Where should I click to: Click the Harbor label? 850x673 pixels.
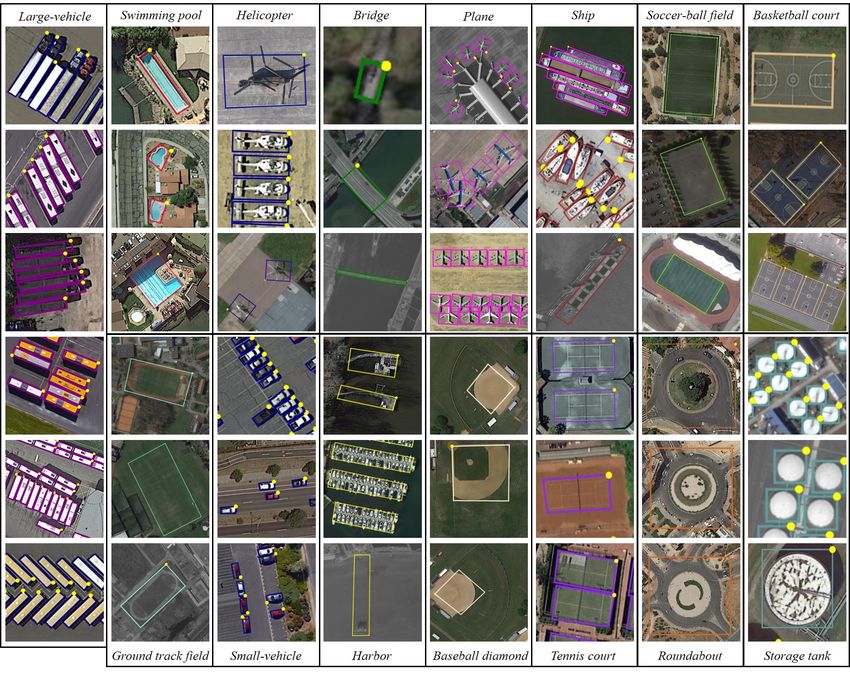pos(371,656)
